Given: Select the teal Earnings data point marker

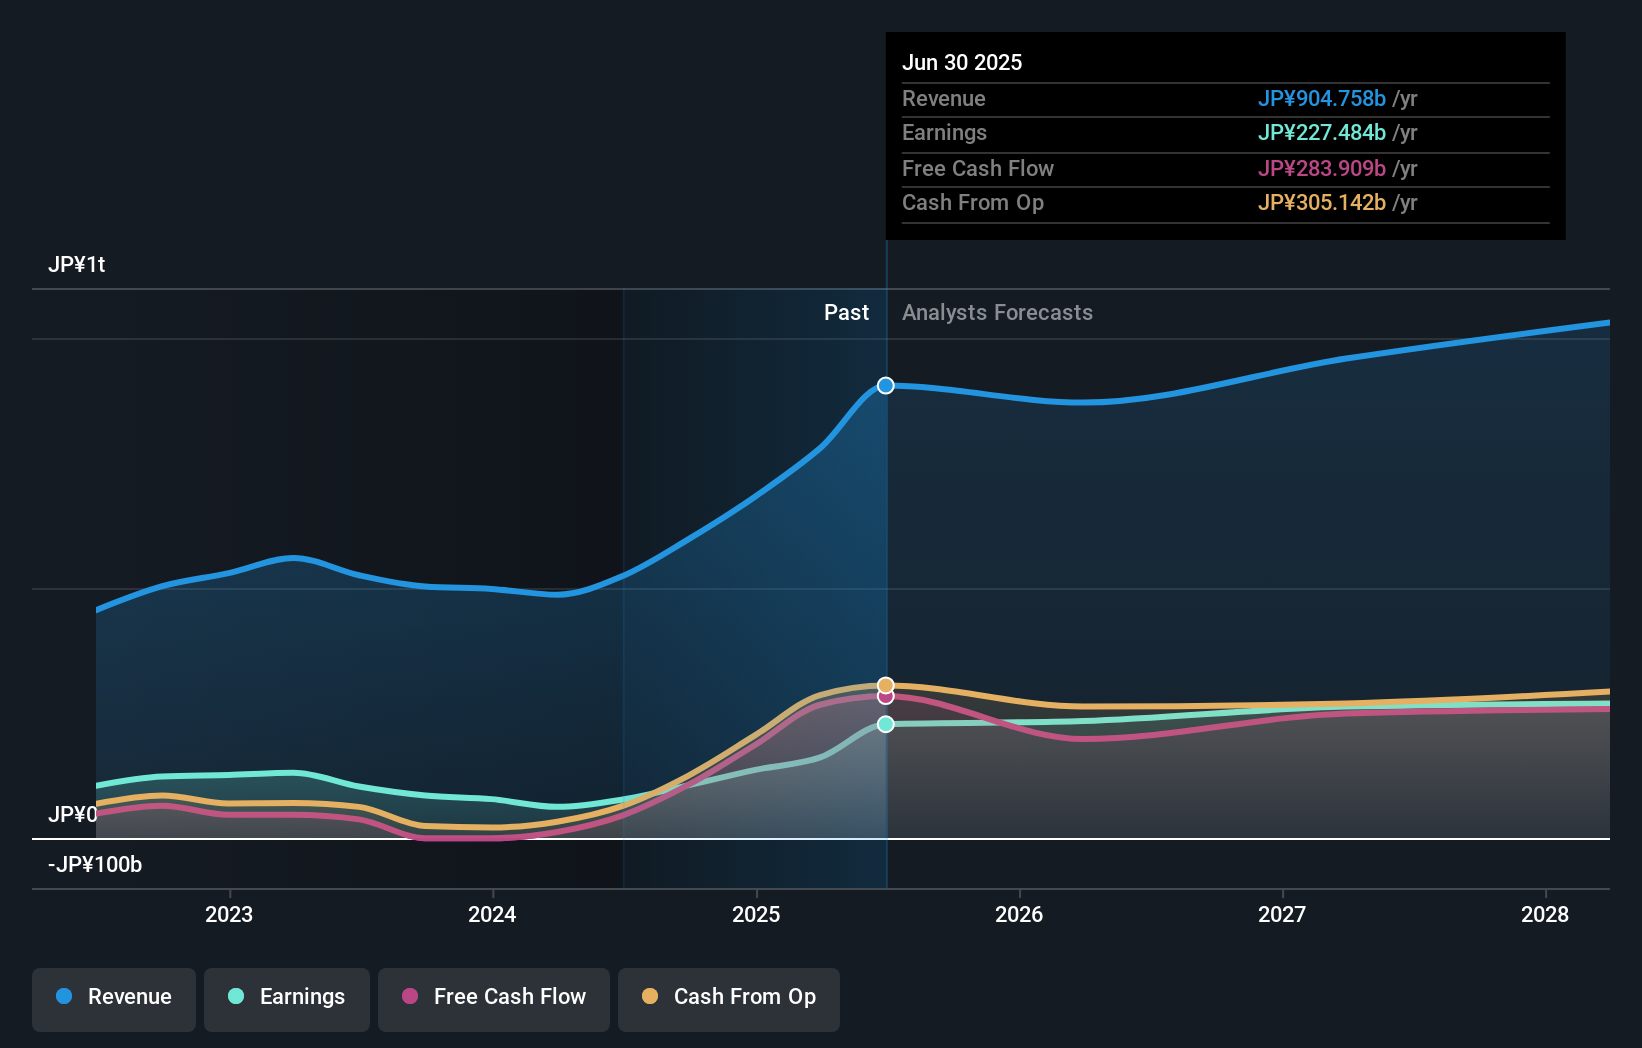Looking at the screenshot, I should click(885, 724).
